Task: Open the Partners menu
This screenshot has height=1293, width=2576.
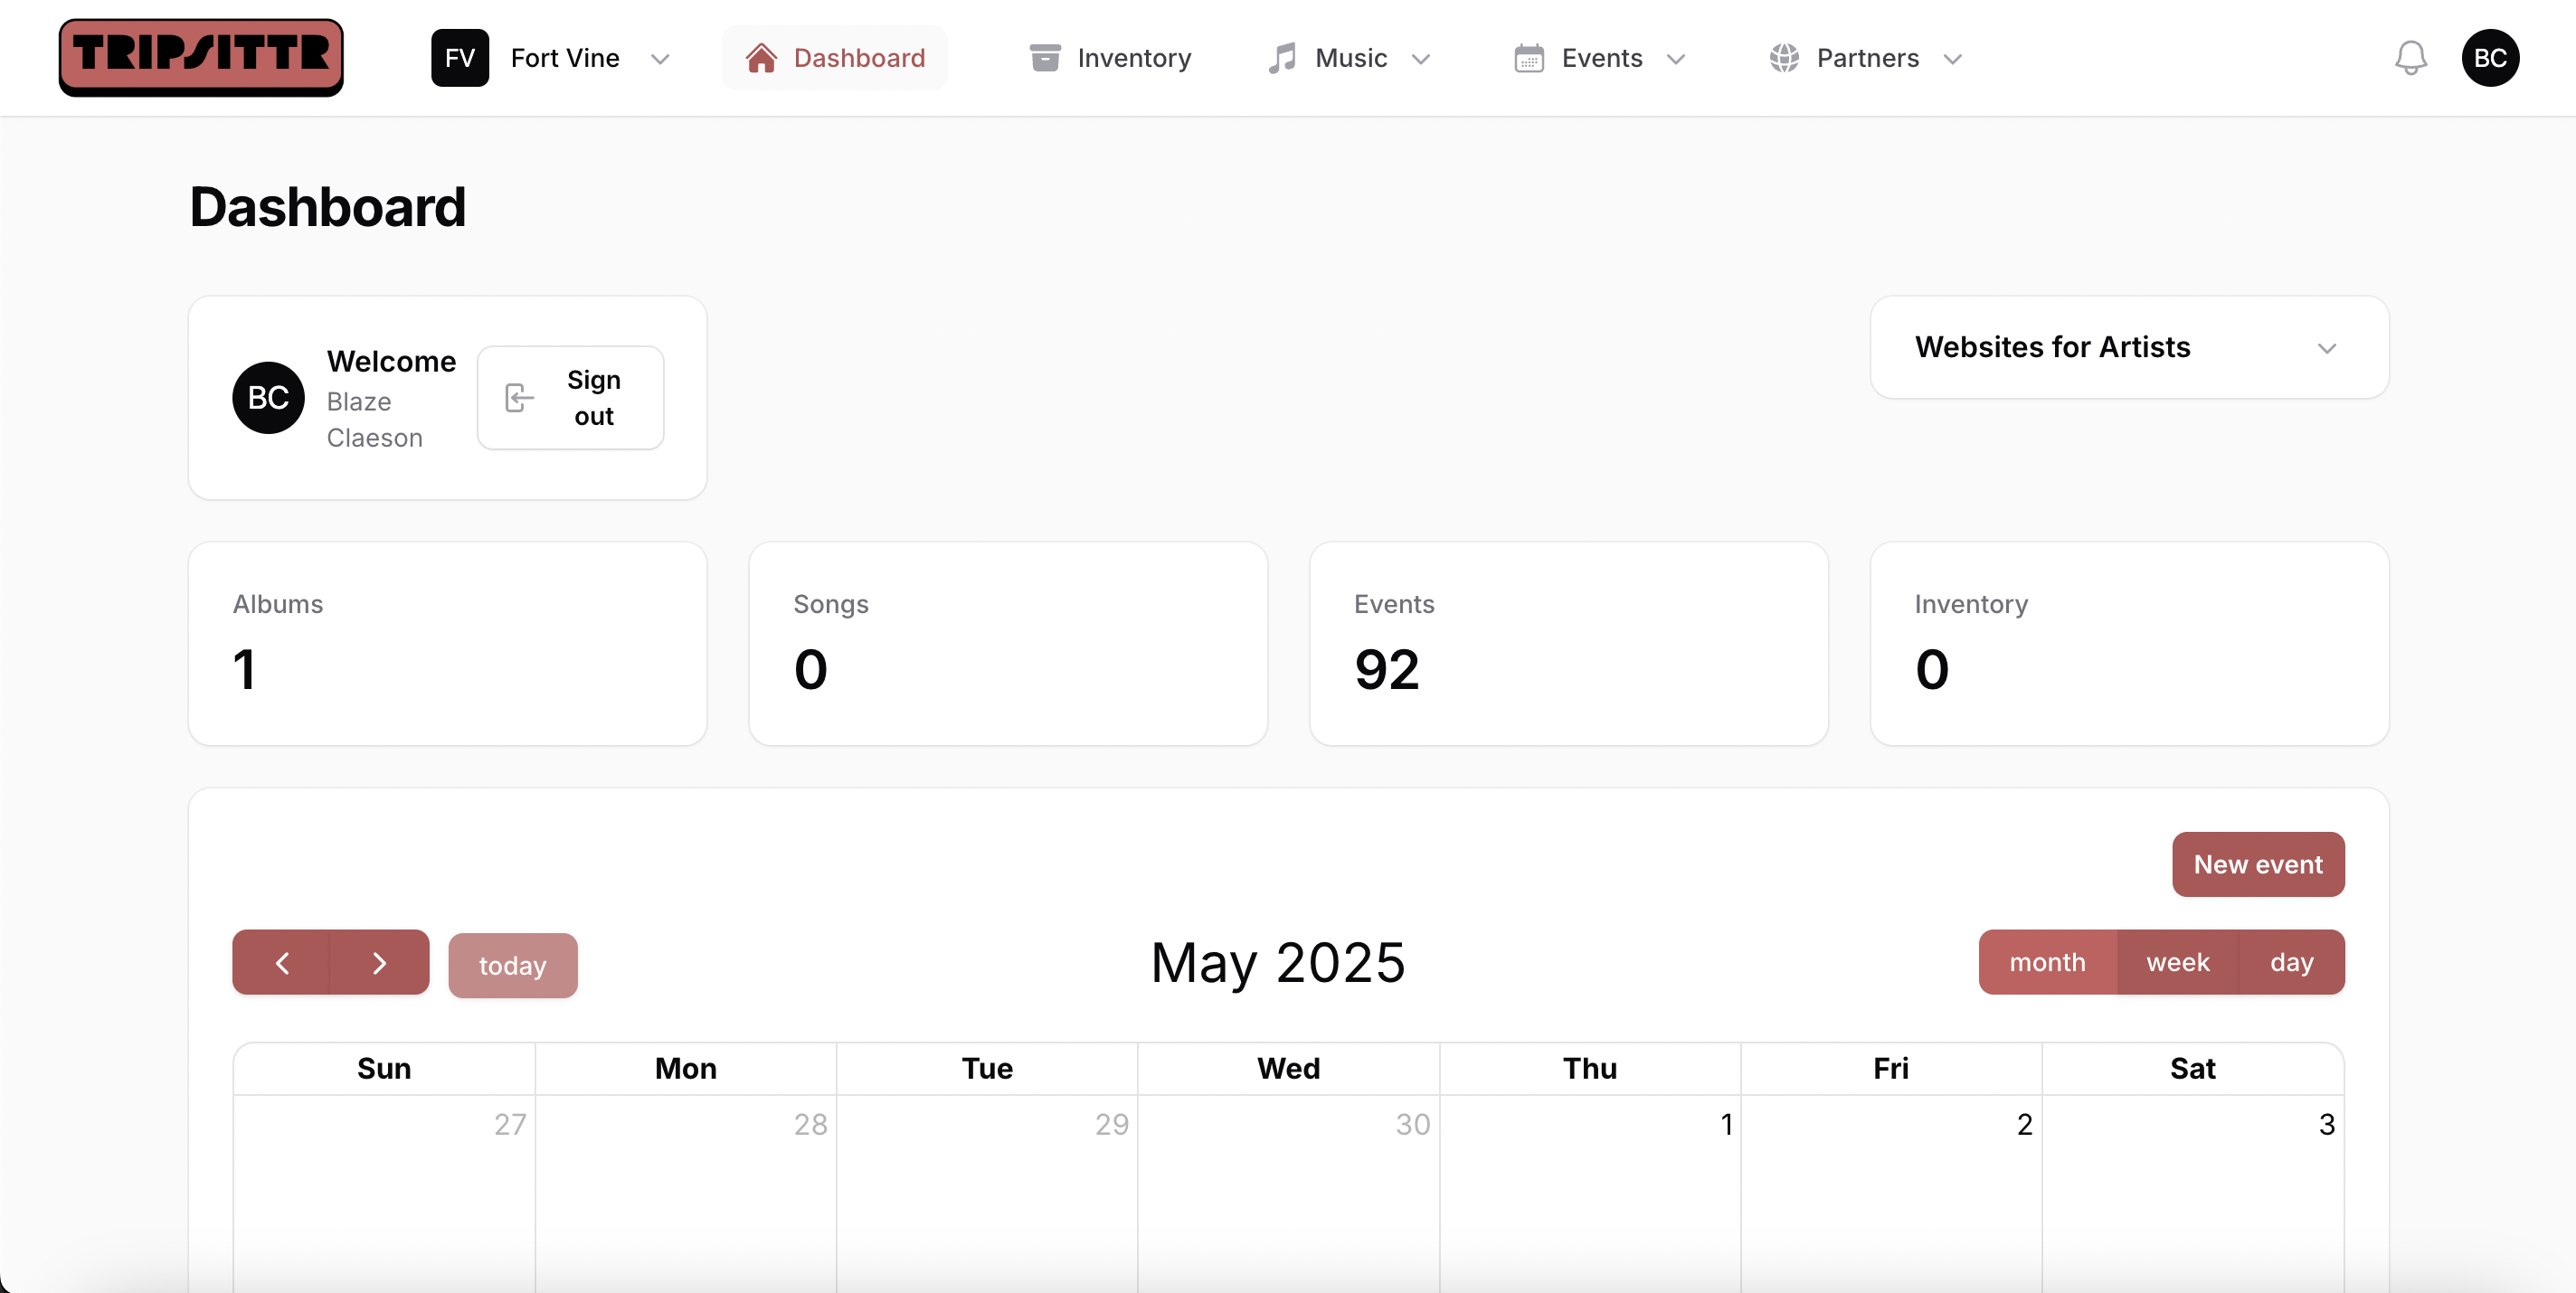Action: 1865,58
